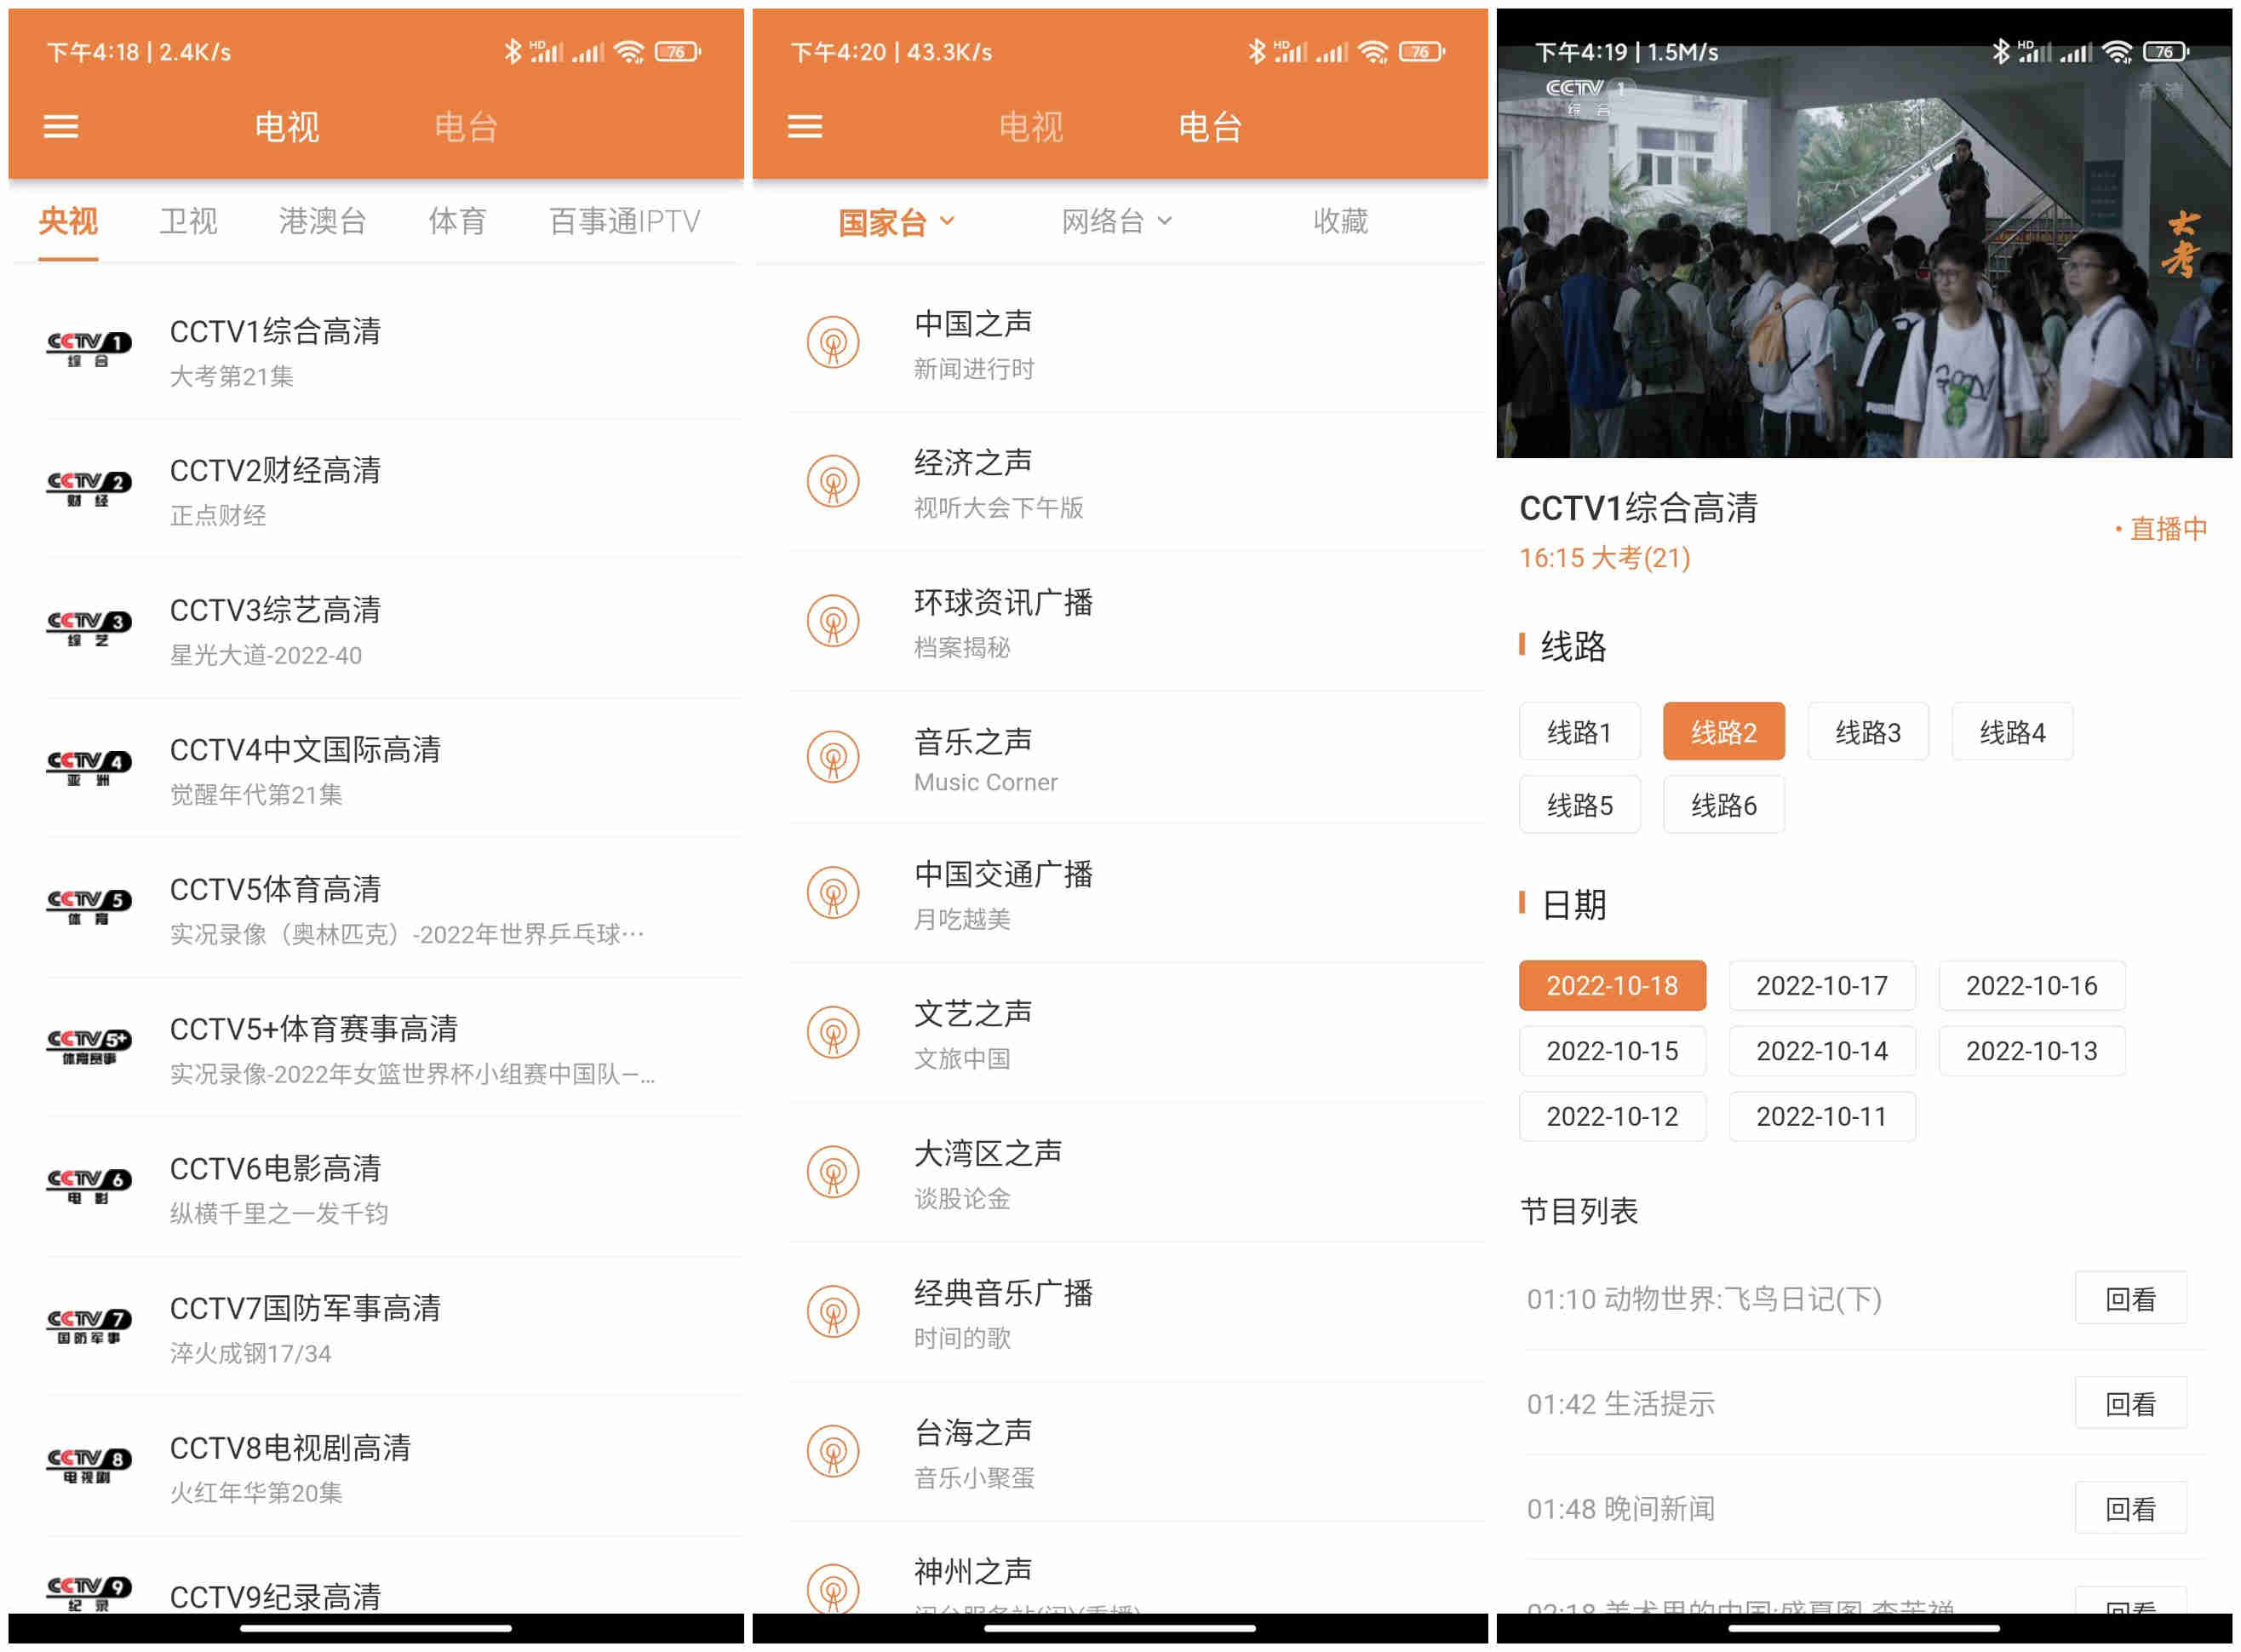Viewport: 2241px width, 1652px height.
Task: Tap the radio icon beside 大湾区之声
Action: (x=833, y=1172)
